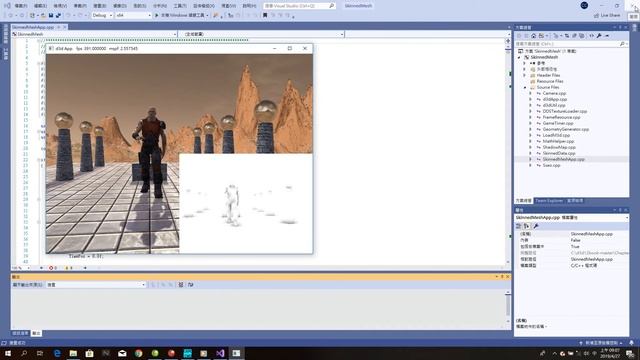Viewport: 640px width, 360px height.
Task: Click the Visual Studio search box
Action: point(299,6)
